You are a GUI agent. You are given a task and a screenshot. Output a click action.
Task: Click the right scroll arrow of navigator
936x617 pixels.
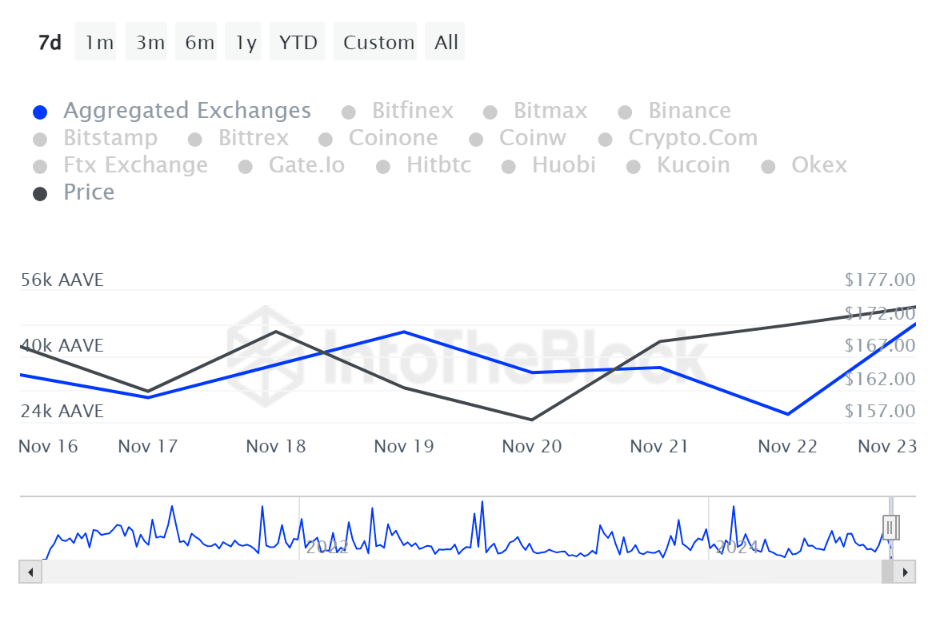905,572
